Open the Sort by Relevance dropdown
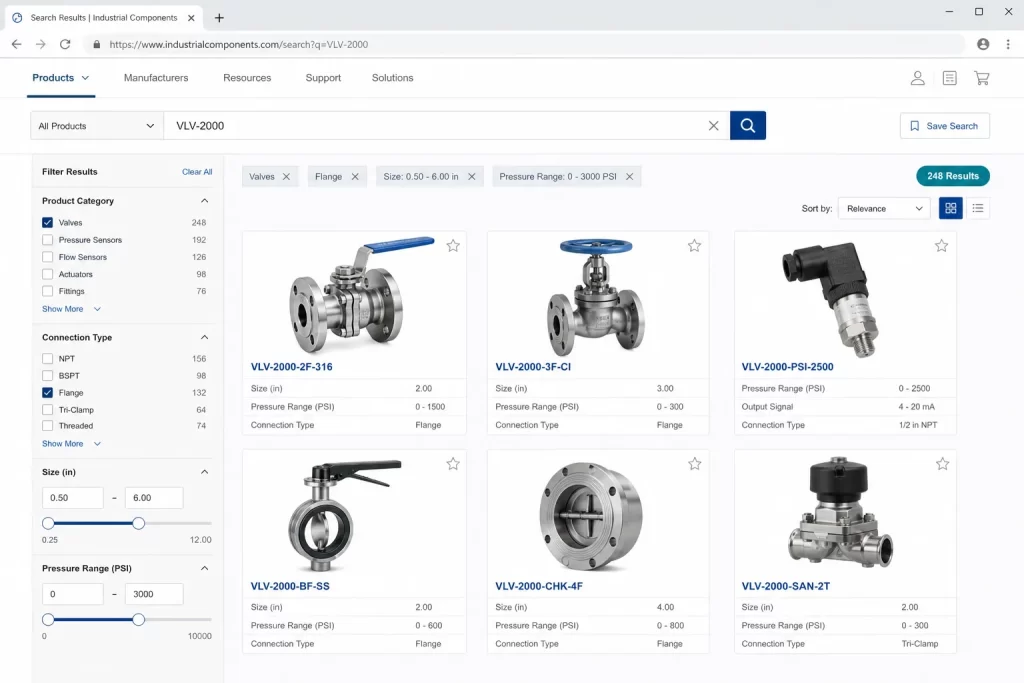Viewport: 1024px width, 683px height. click(884, 208)
